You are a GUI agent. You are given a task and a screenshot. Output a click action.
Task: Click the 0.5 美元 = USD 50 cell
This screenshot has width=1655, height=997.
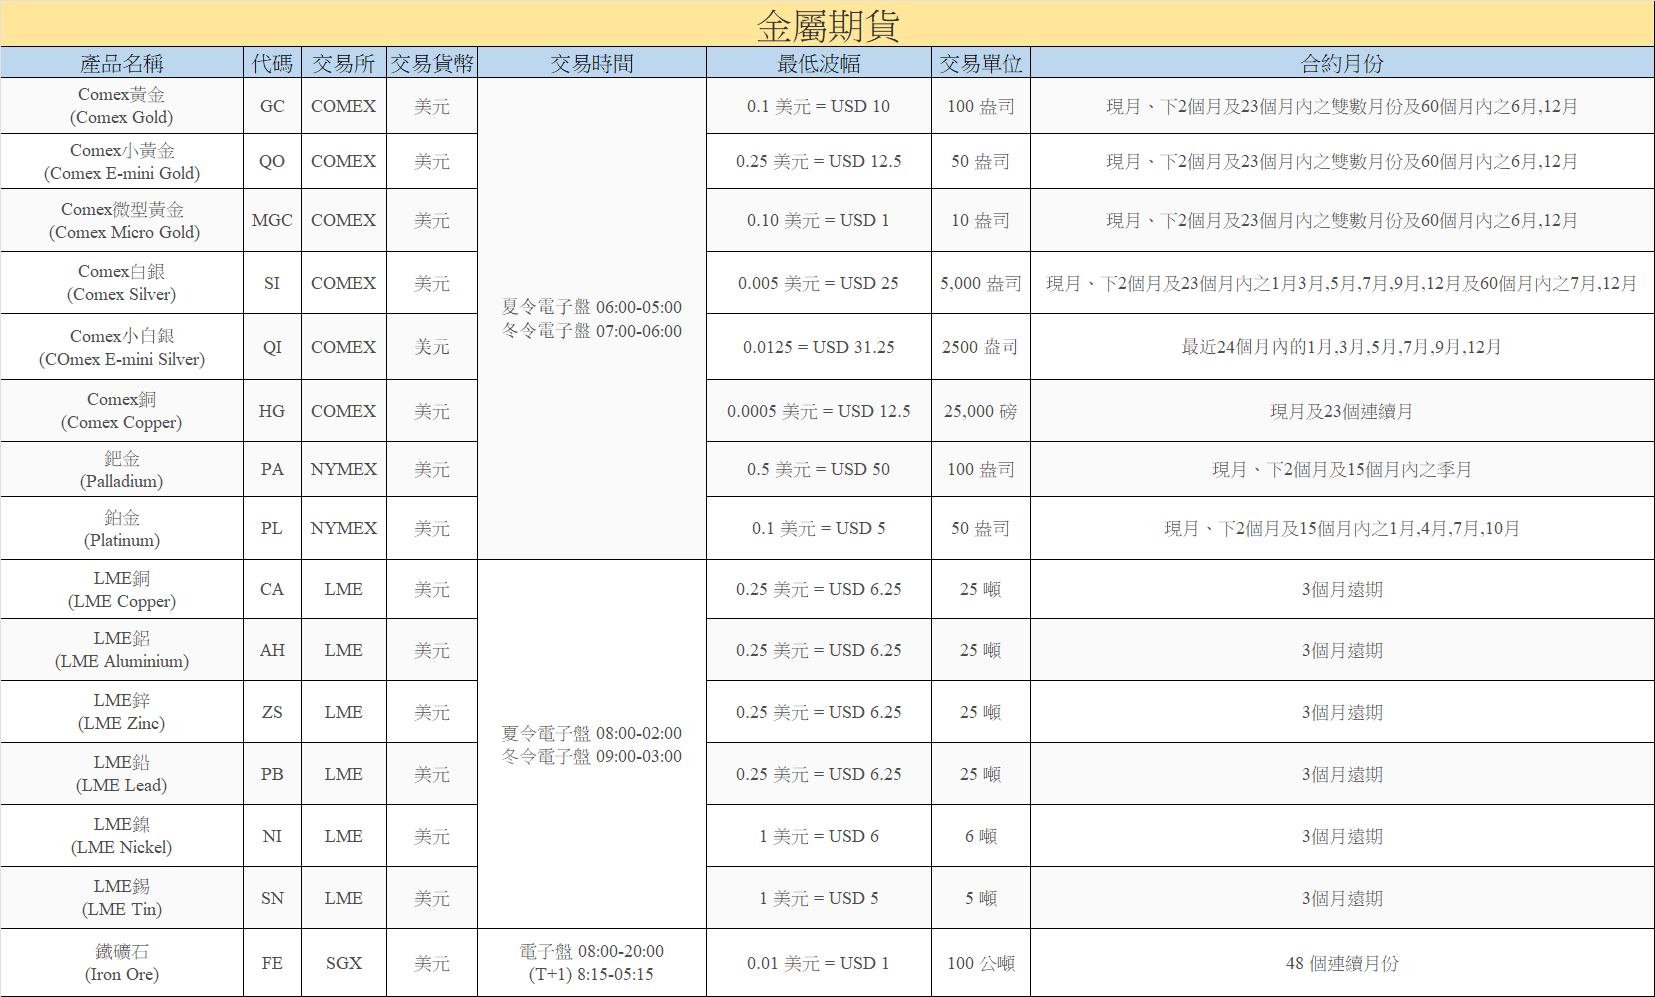(819, 469)
